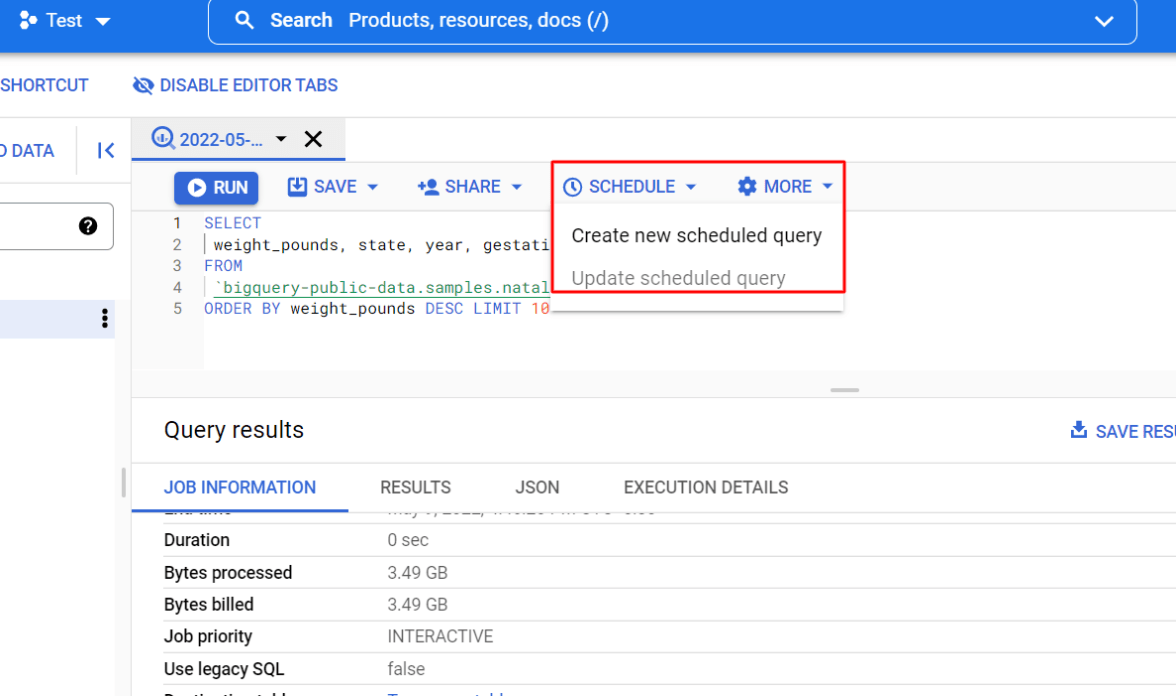Click the help question mark icon
The height and width of the screenshot is (696, 1176).
[x=88, y=226]
